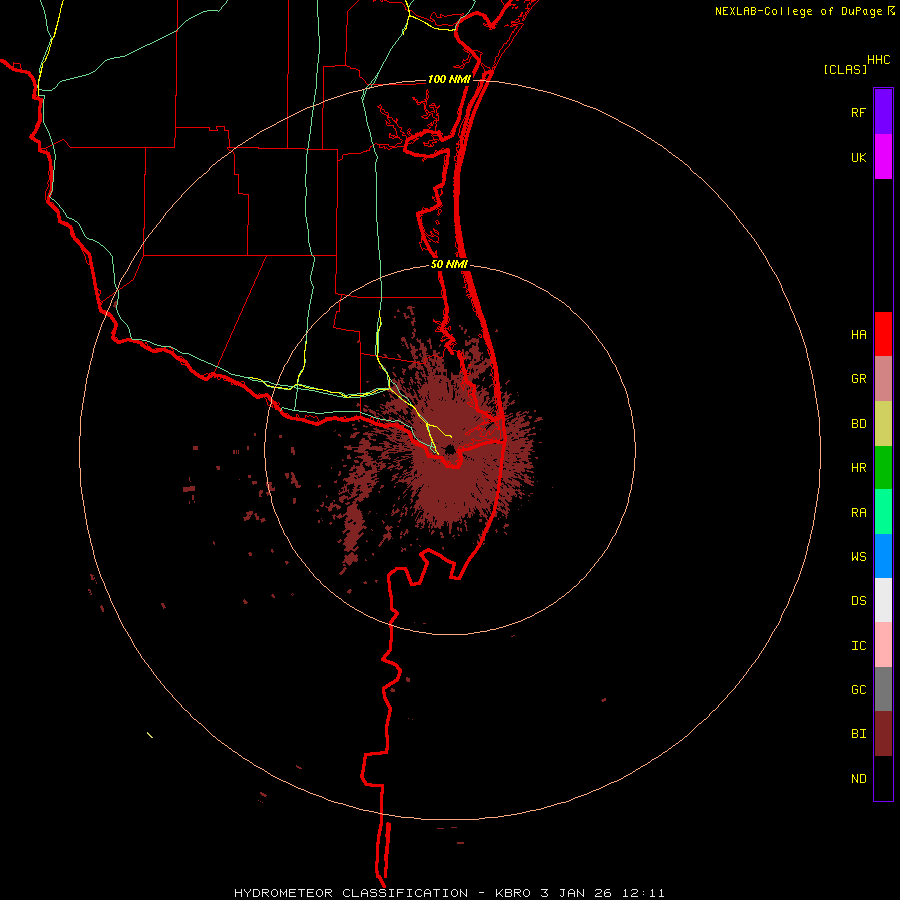The image size is (900, 900).
Task: Click the 'KBRO' station identifier in caption
Action: point(514,893)
